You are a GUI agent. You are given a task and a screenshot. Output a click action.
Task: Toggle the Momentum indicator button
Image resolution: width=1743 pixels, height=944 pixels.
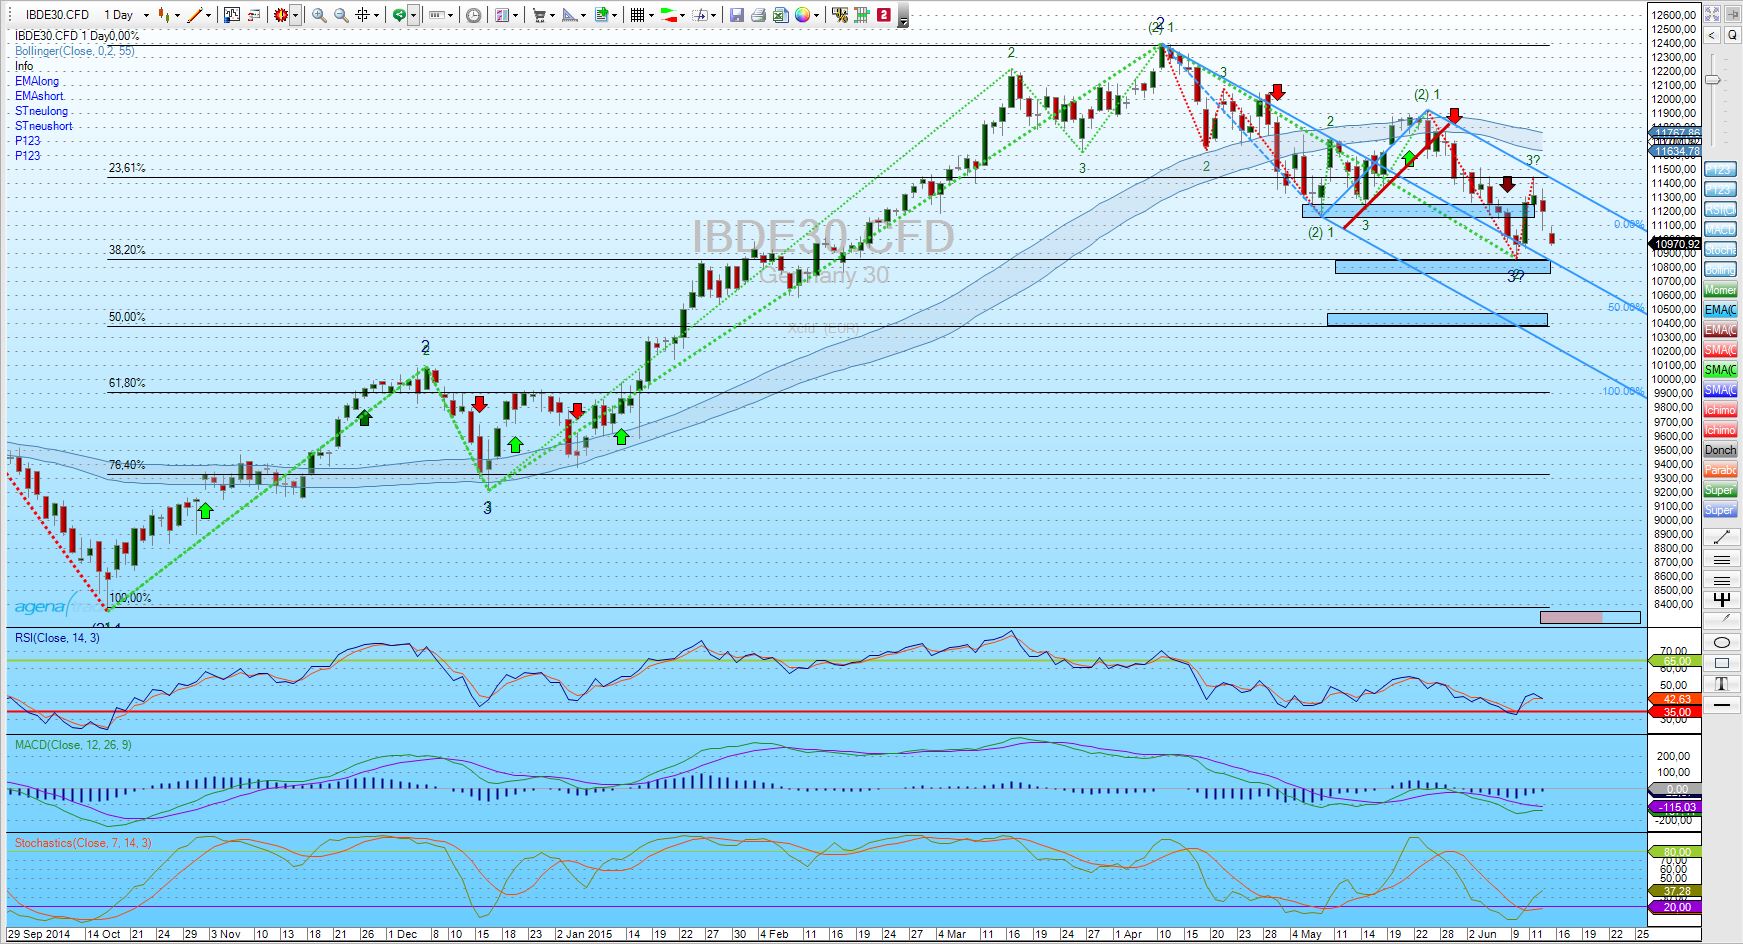click(x=1720, y=290)
